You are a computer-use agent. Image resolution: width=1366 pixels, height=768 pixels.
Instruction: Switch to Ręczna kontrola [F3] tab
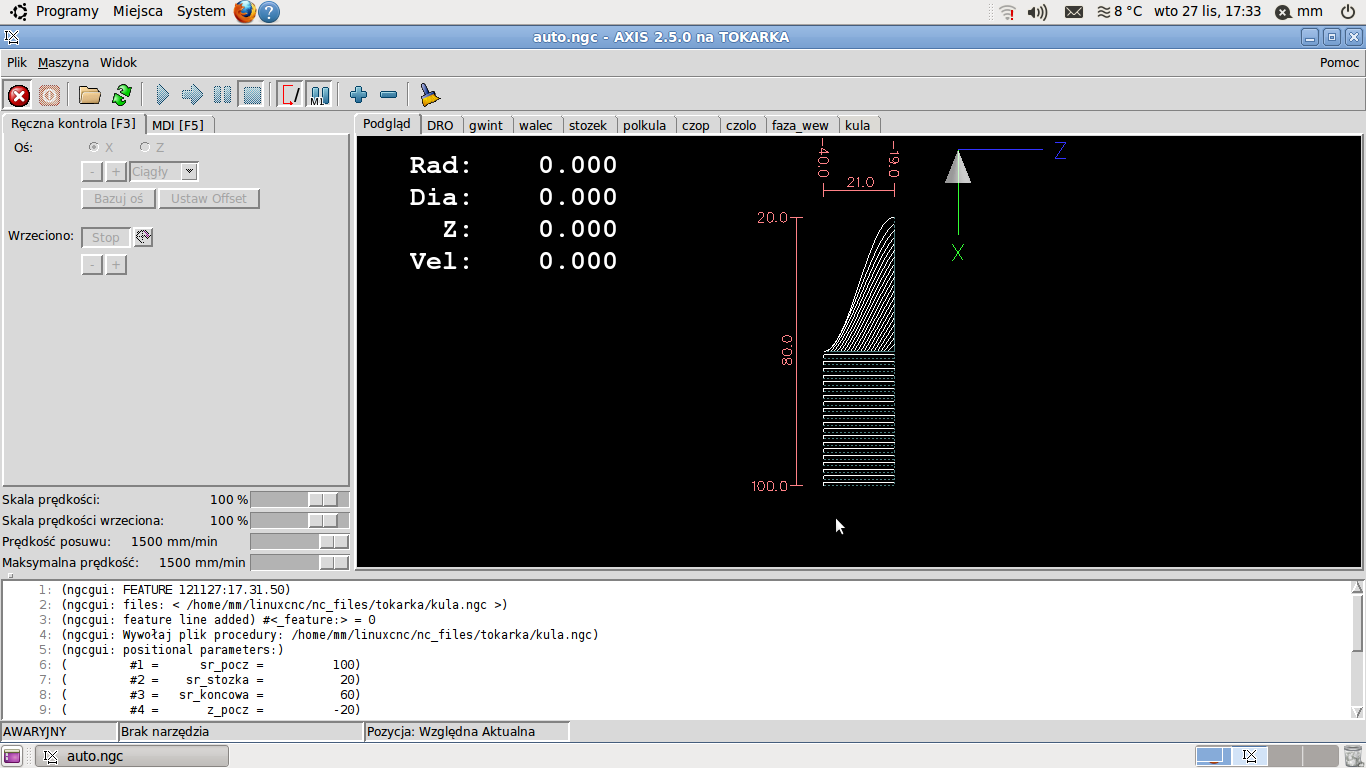pos(73,124)
